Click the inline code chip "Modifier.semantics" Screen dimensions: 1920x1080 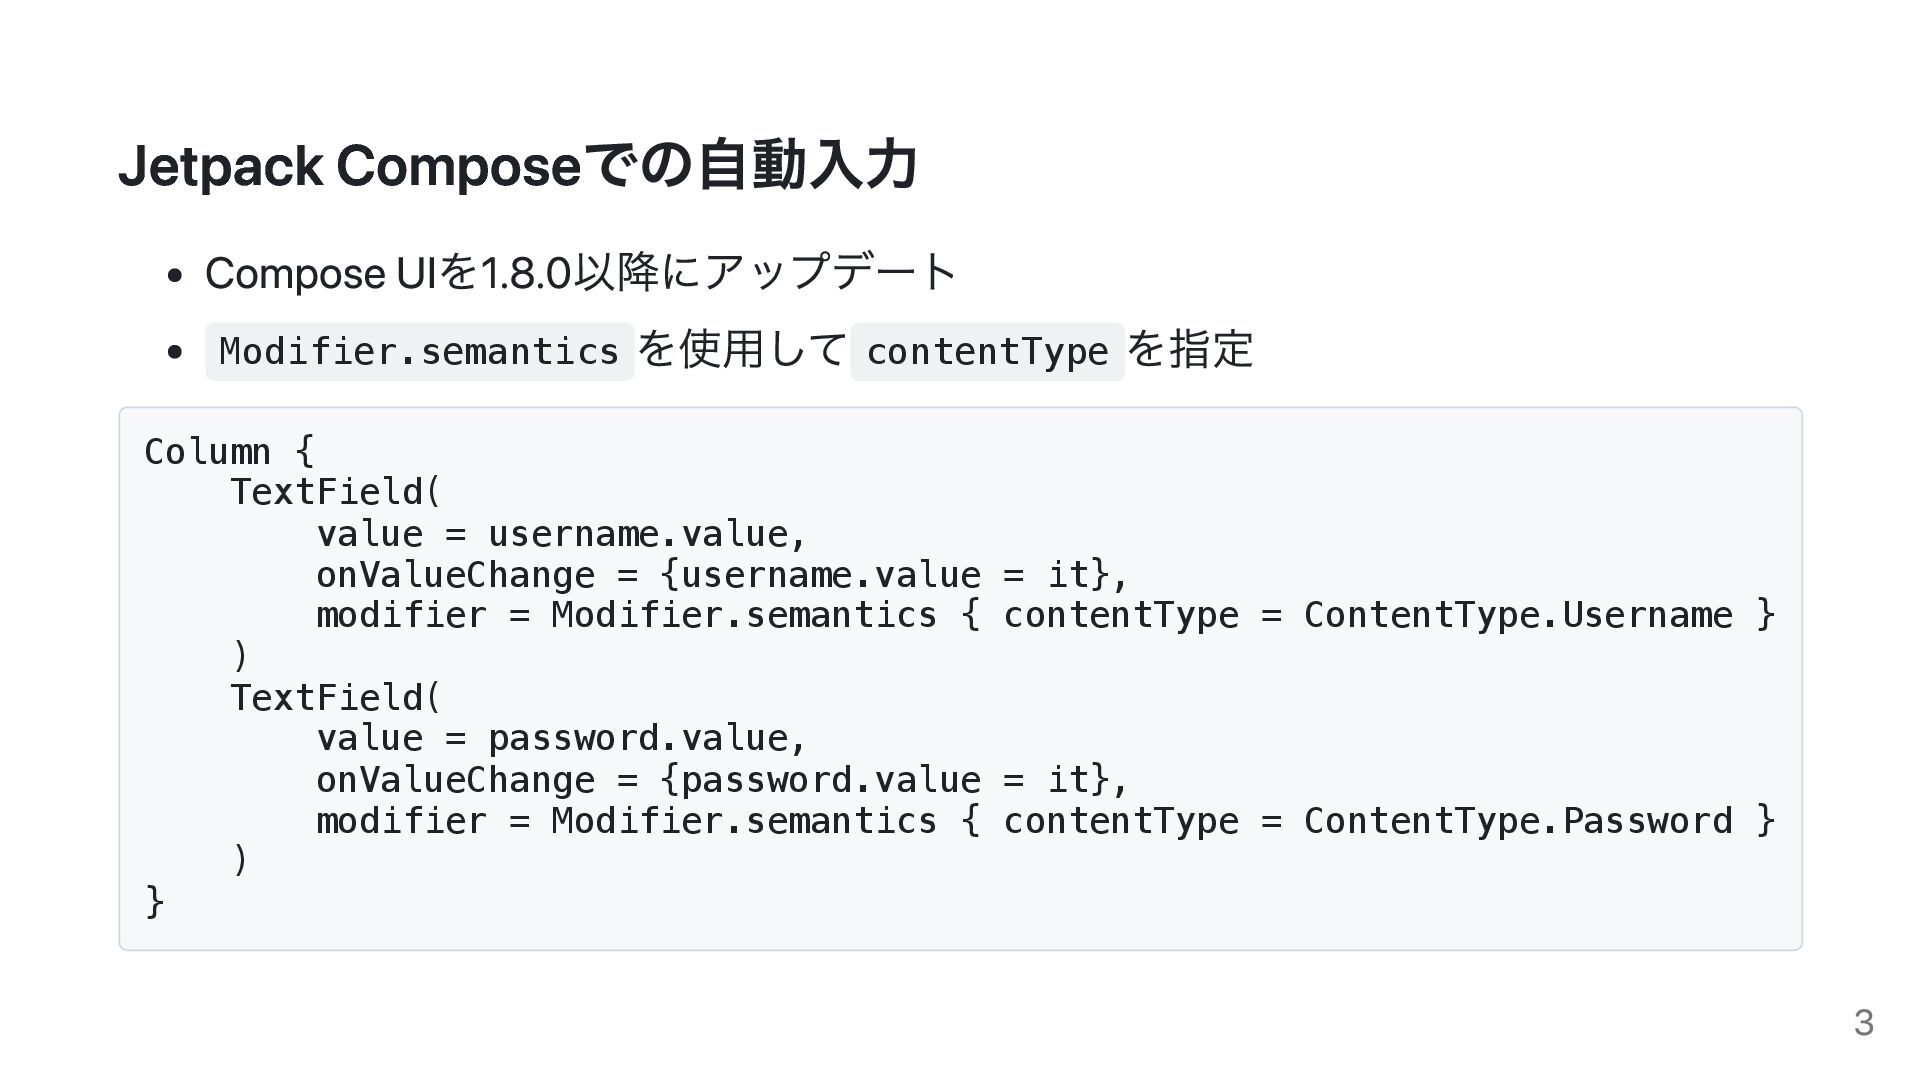[419, 351]
